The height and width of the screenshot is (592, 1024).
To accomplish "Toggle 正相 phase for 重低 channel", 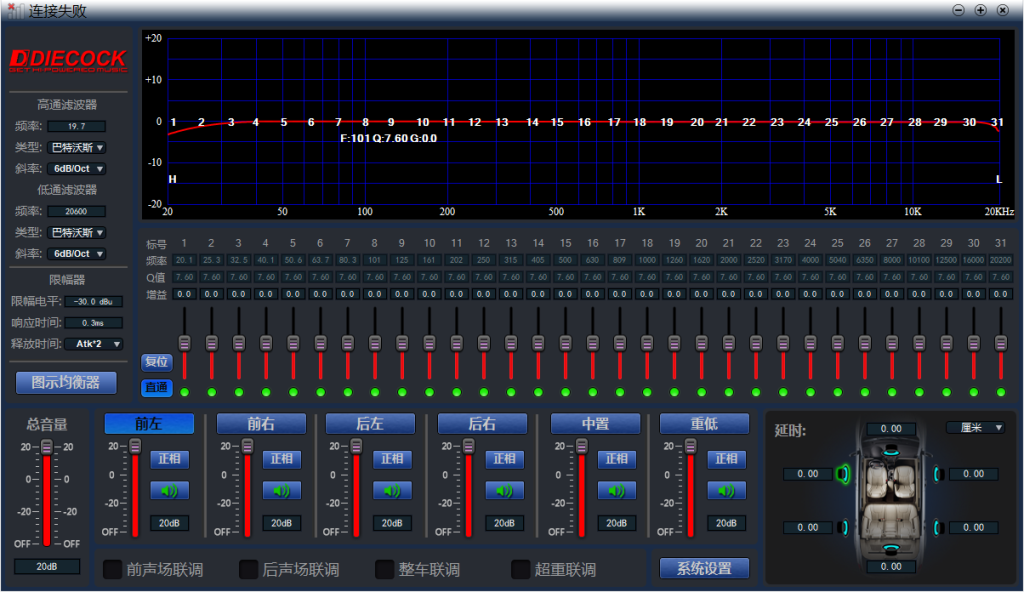I will click(x=726, y=459).
